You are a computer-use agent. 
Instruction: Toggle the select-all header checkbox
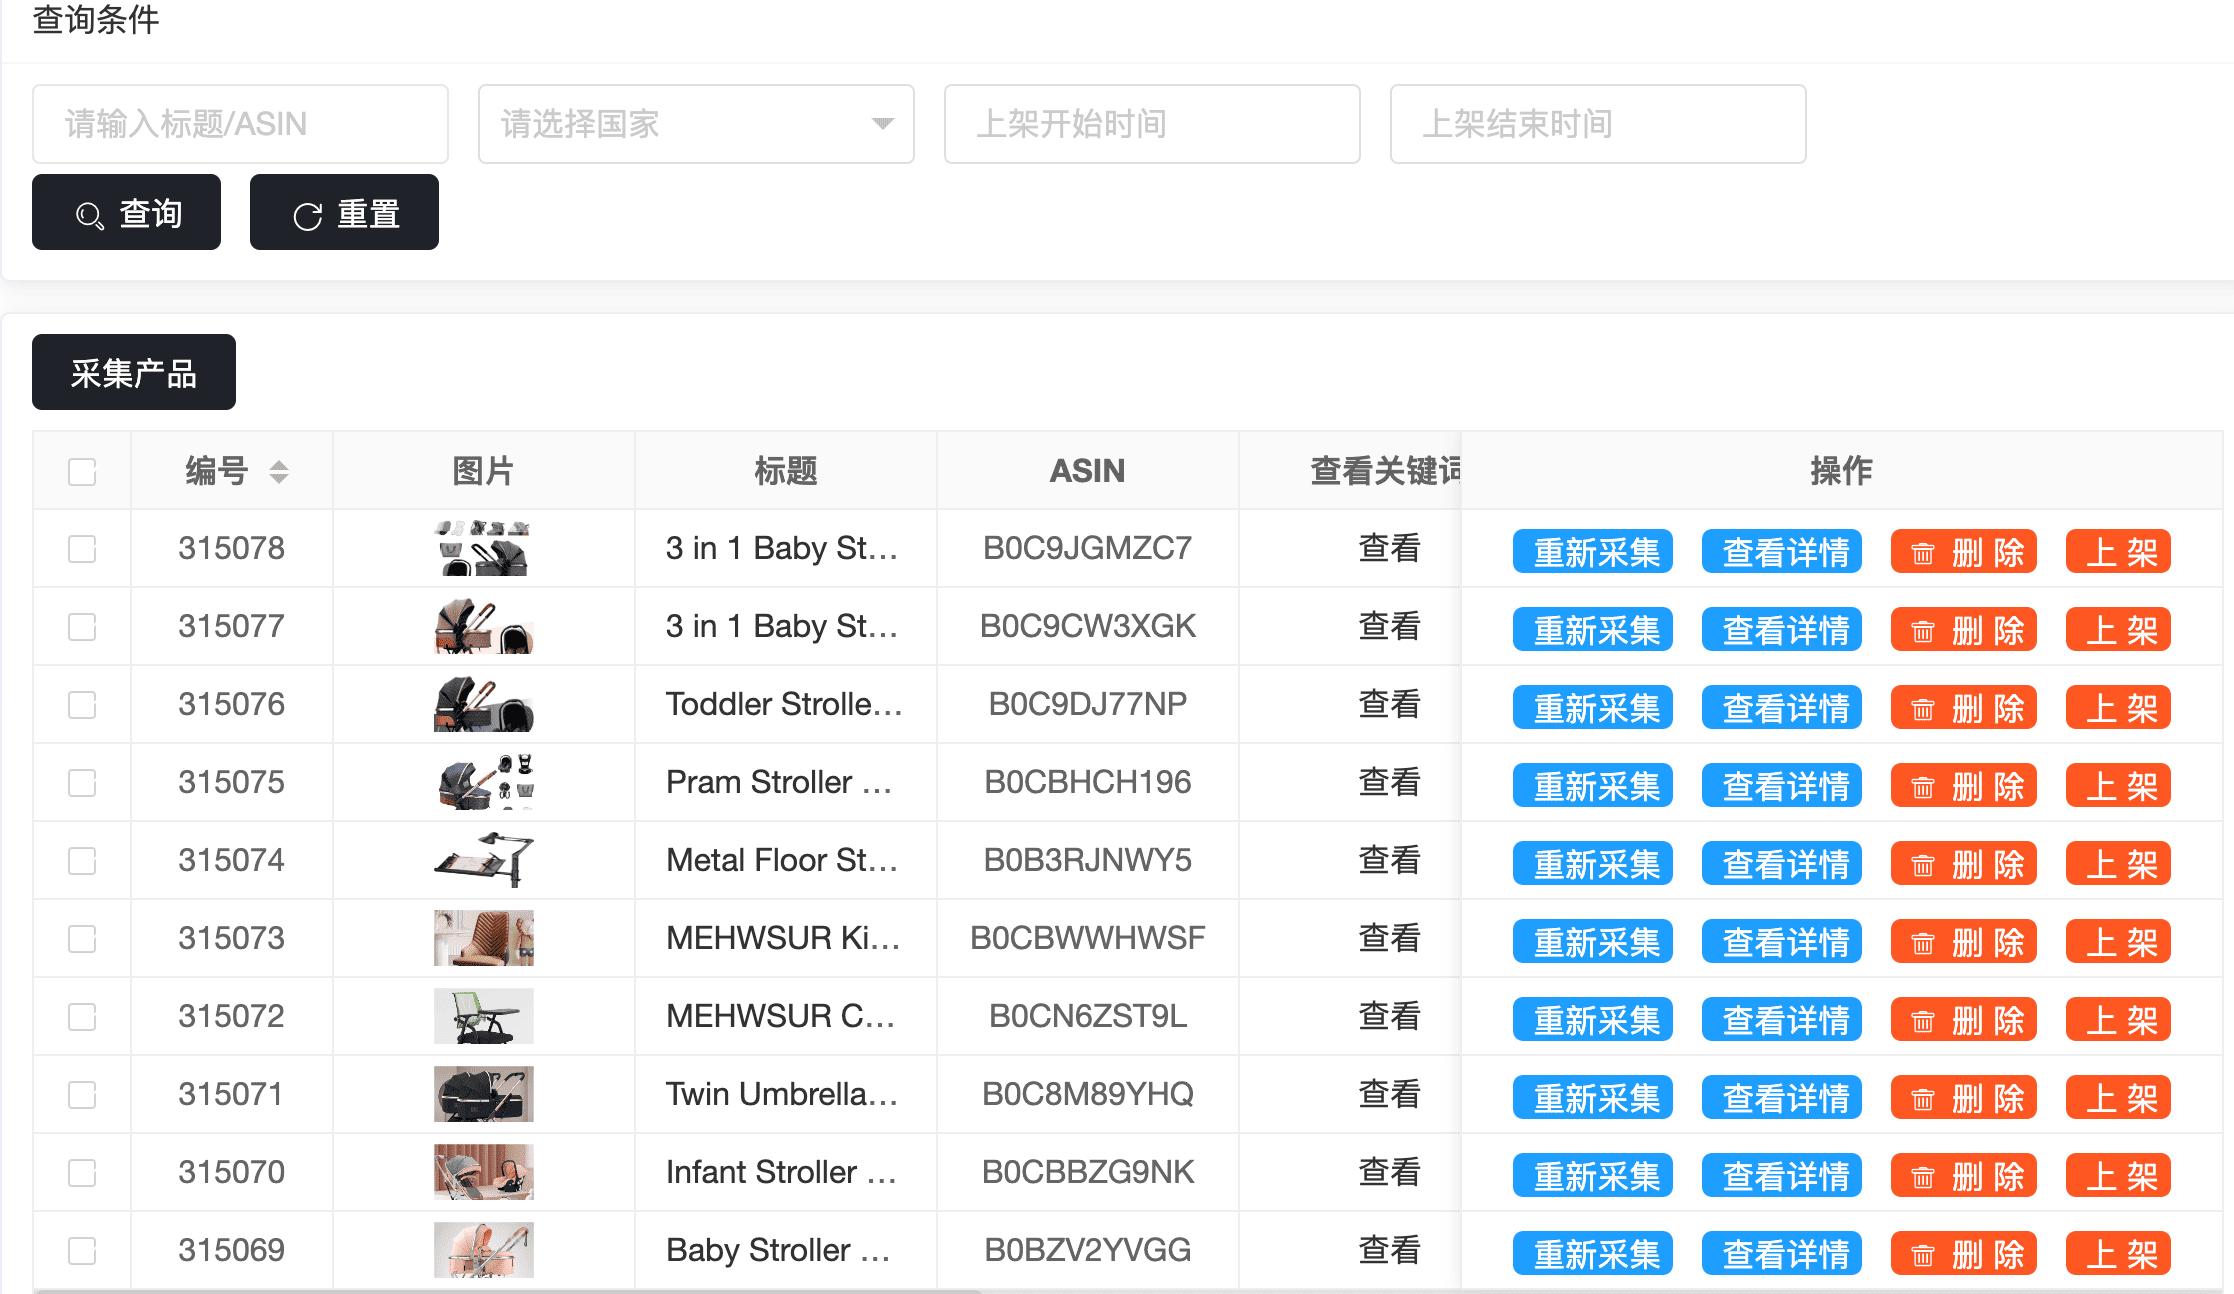[82, 471]
